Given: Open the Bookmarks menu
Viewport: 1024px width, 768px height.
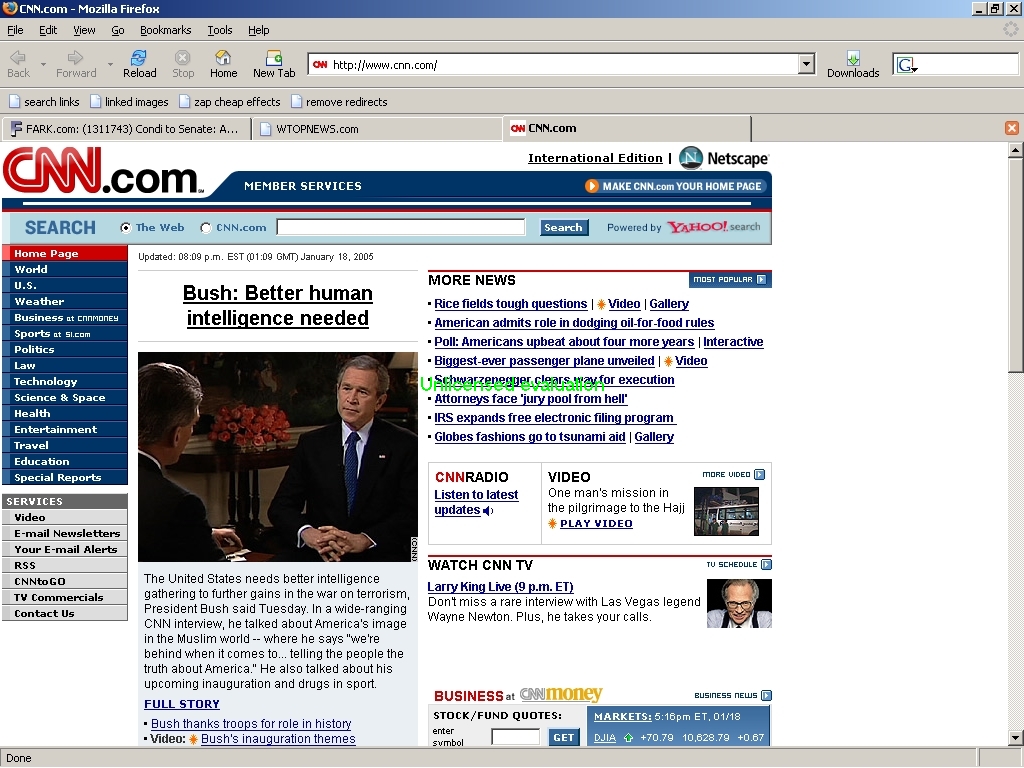Looking at the screenshot, I should [165, 30].
